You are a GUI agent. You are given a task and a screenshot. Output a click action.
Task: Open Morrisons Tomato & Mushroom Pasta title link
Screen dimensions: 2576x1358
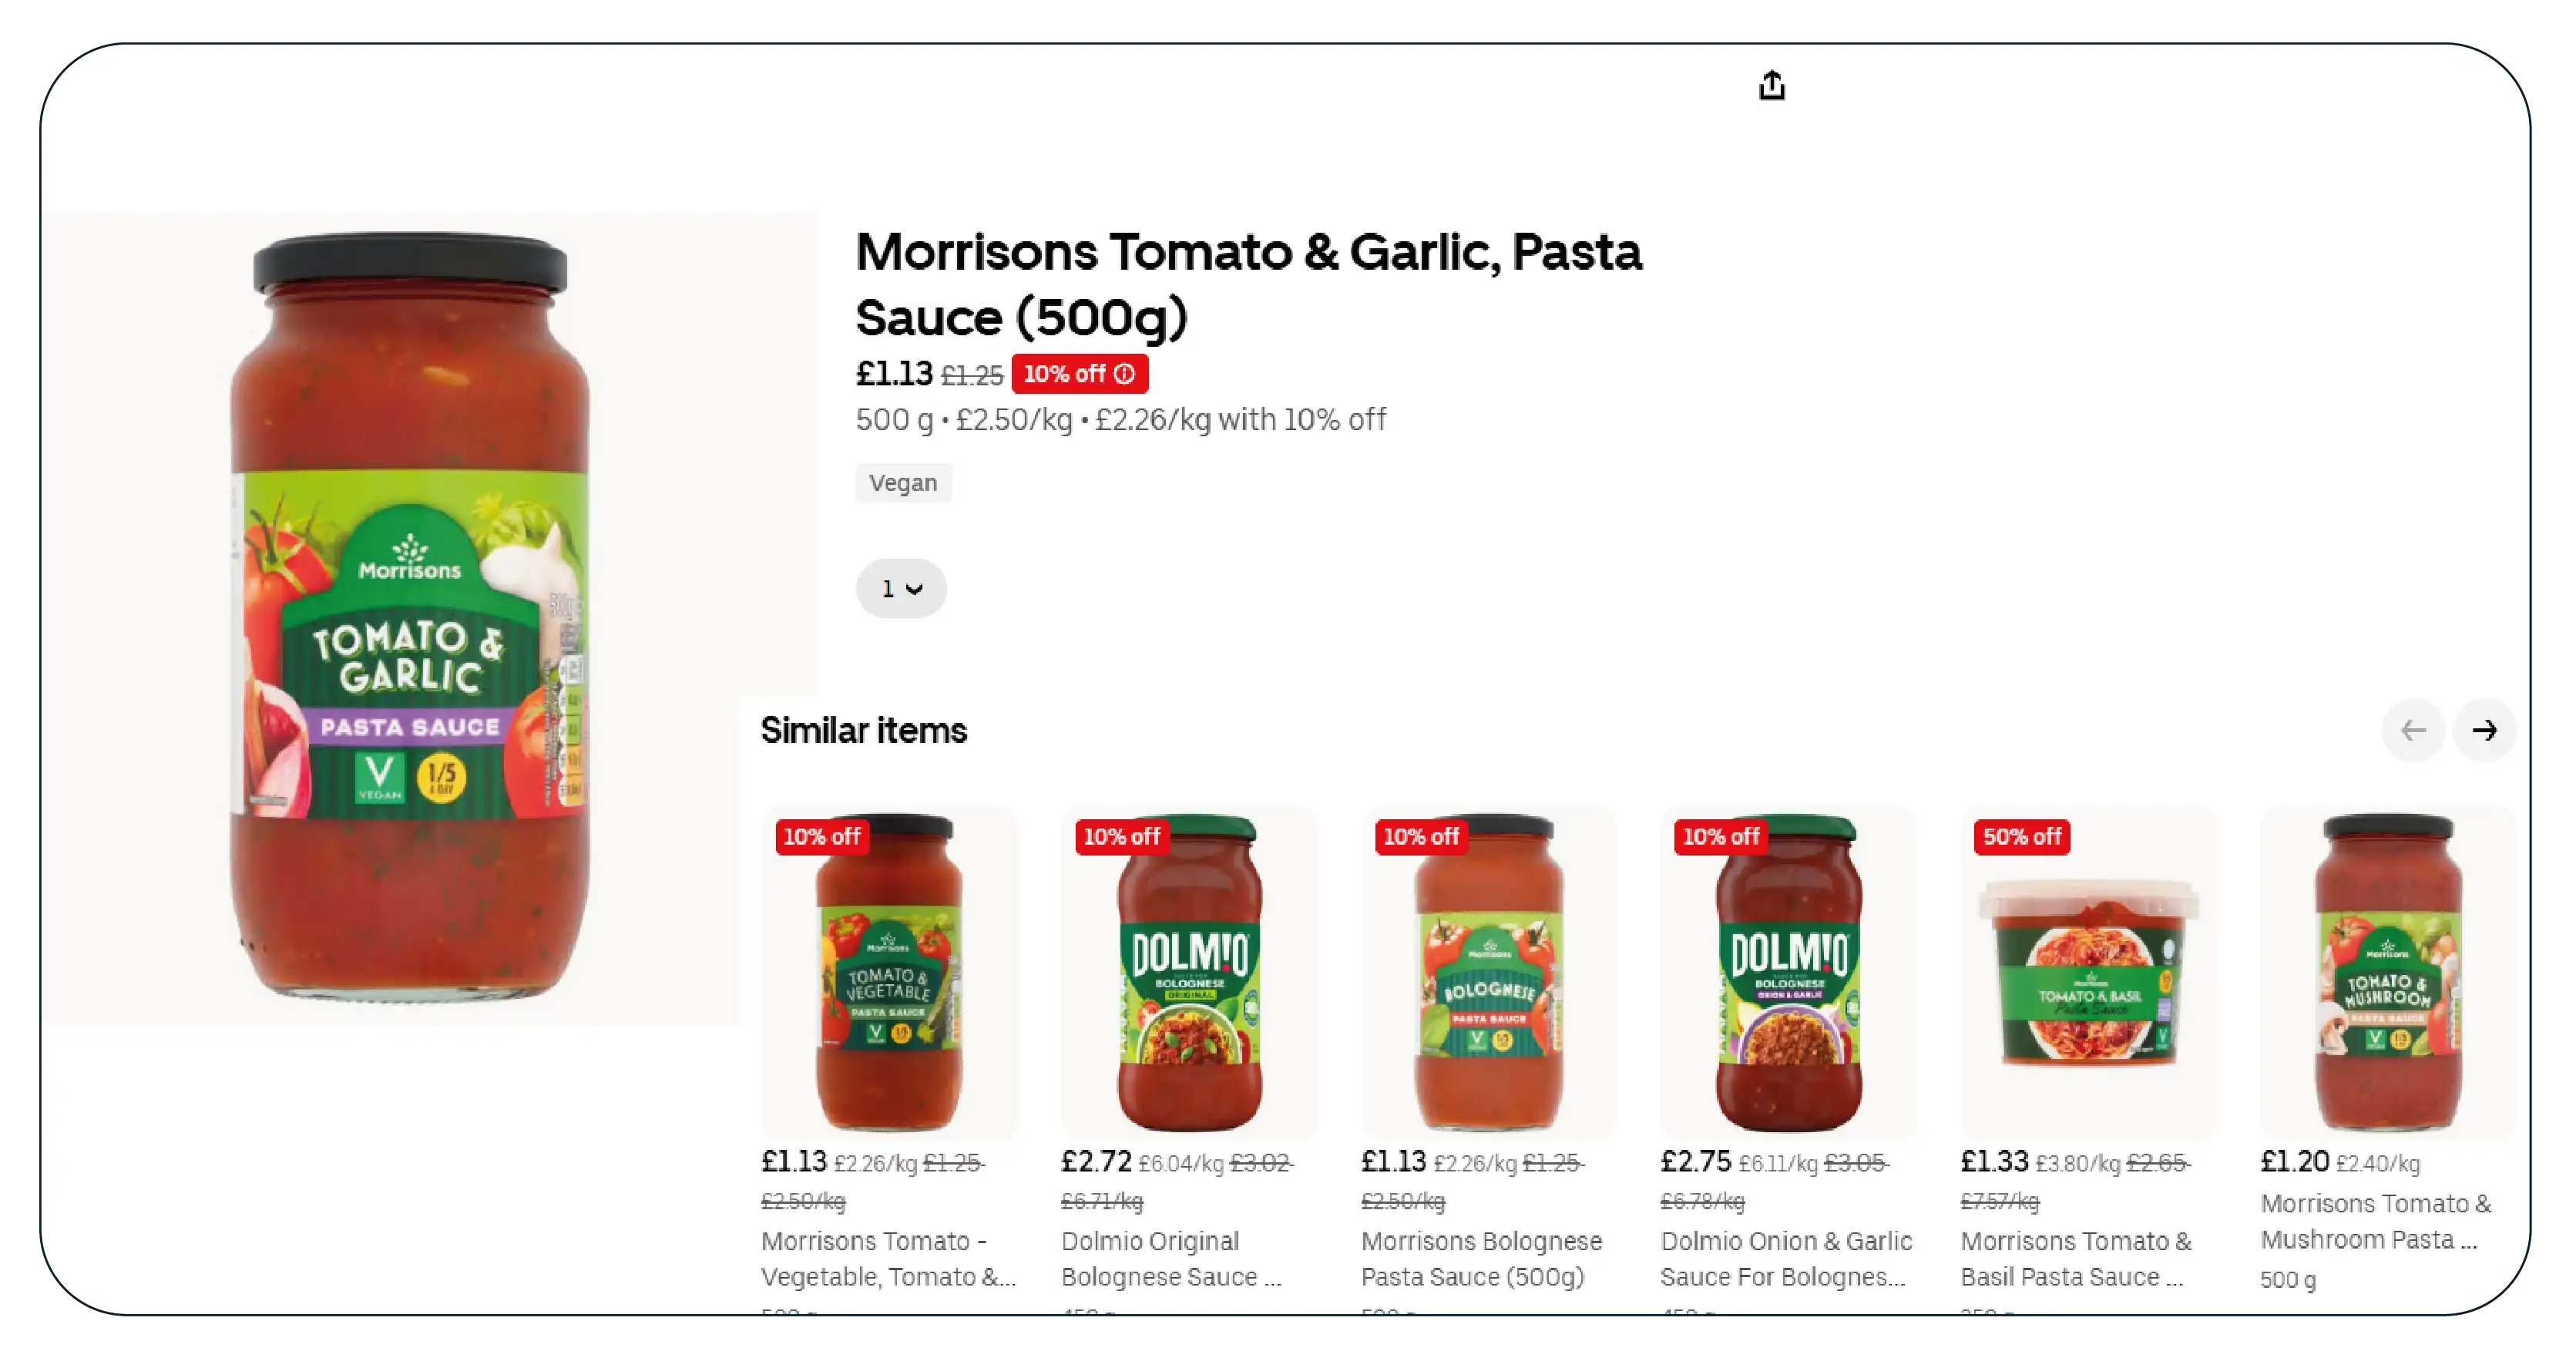point(2375,1222)
